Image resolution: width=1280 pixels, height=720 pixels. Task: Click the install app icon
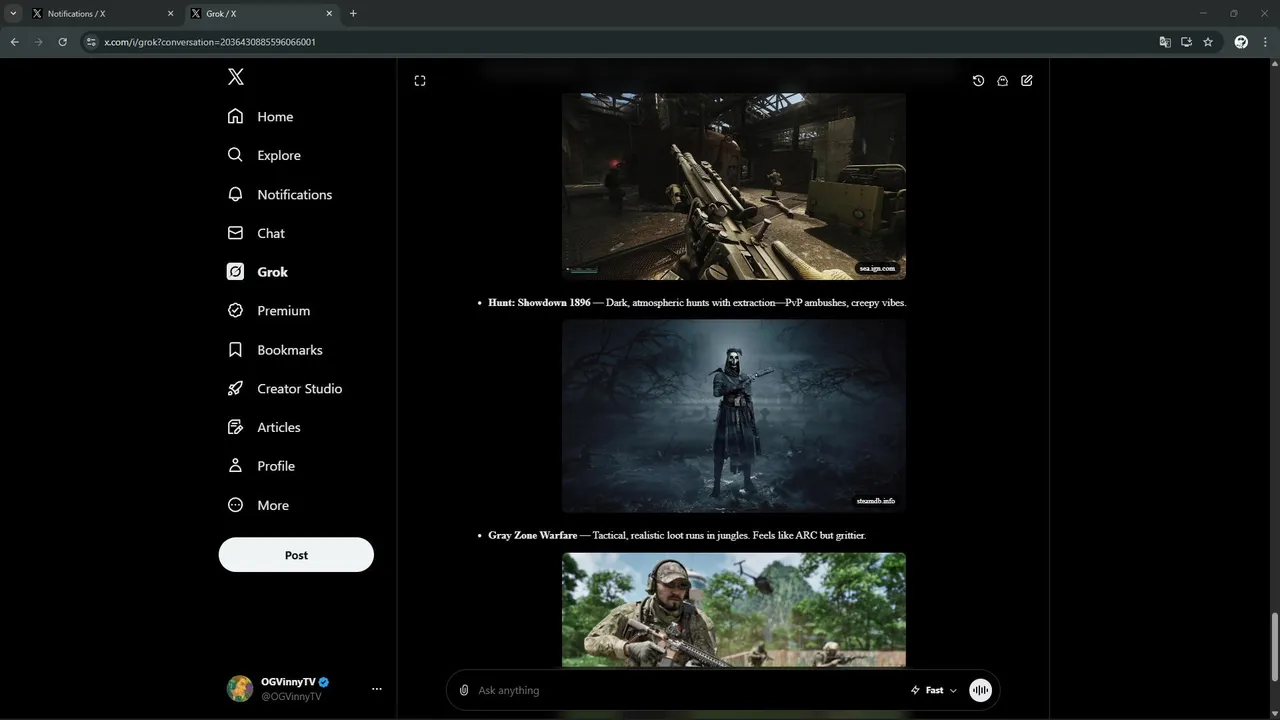[x=1186, y=42]
